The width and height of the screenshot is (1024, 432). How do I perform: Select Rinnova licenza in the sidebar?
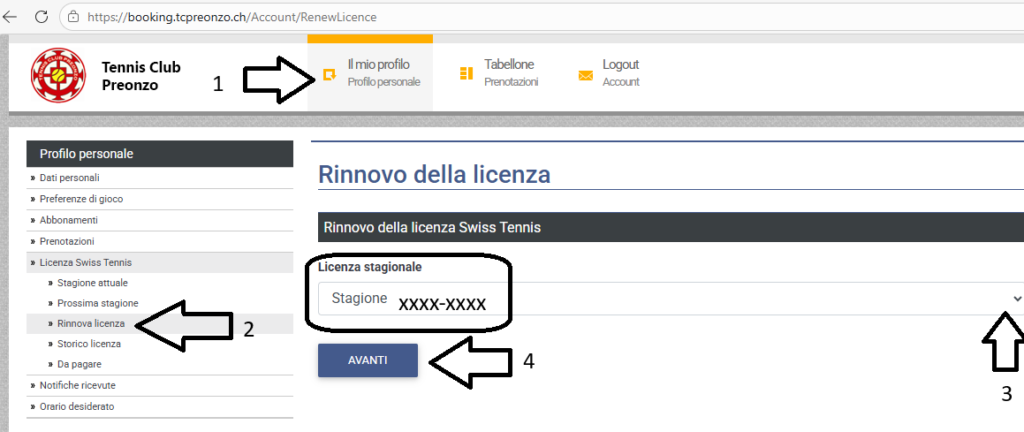91,324
